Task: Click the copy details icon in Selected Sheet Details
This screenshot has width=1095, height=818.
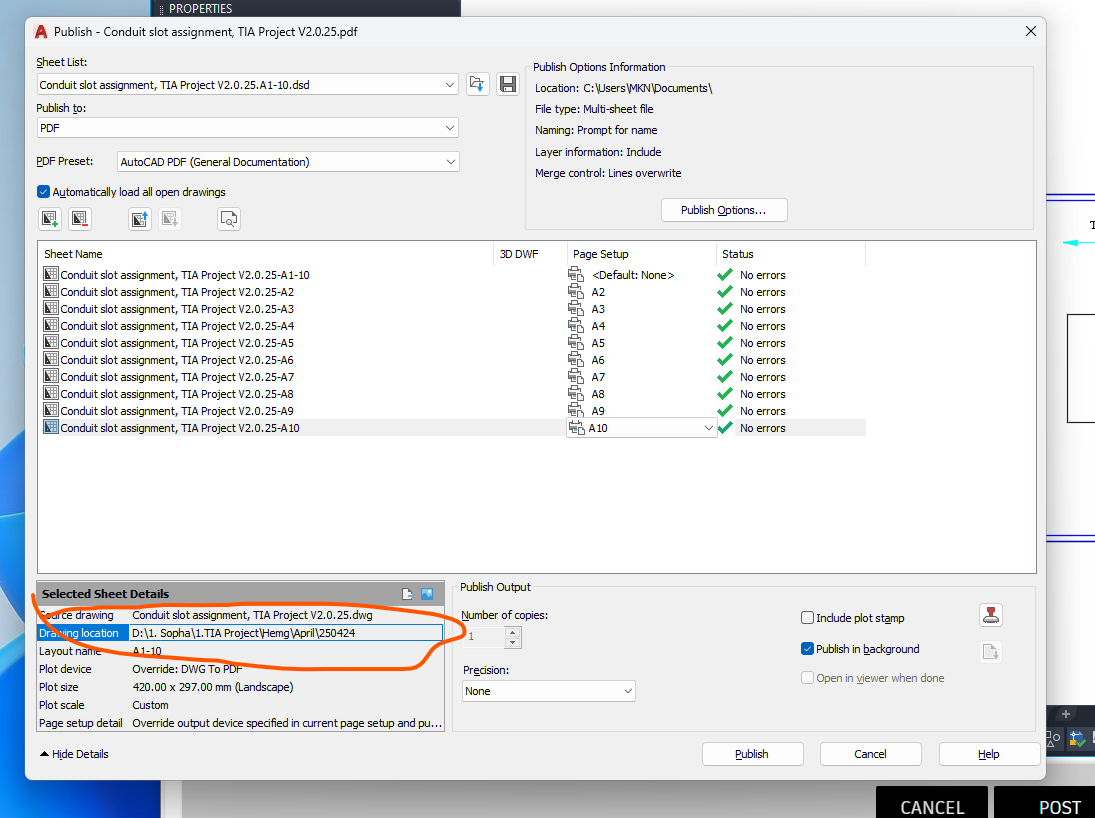Action: (x=408, y=594)
